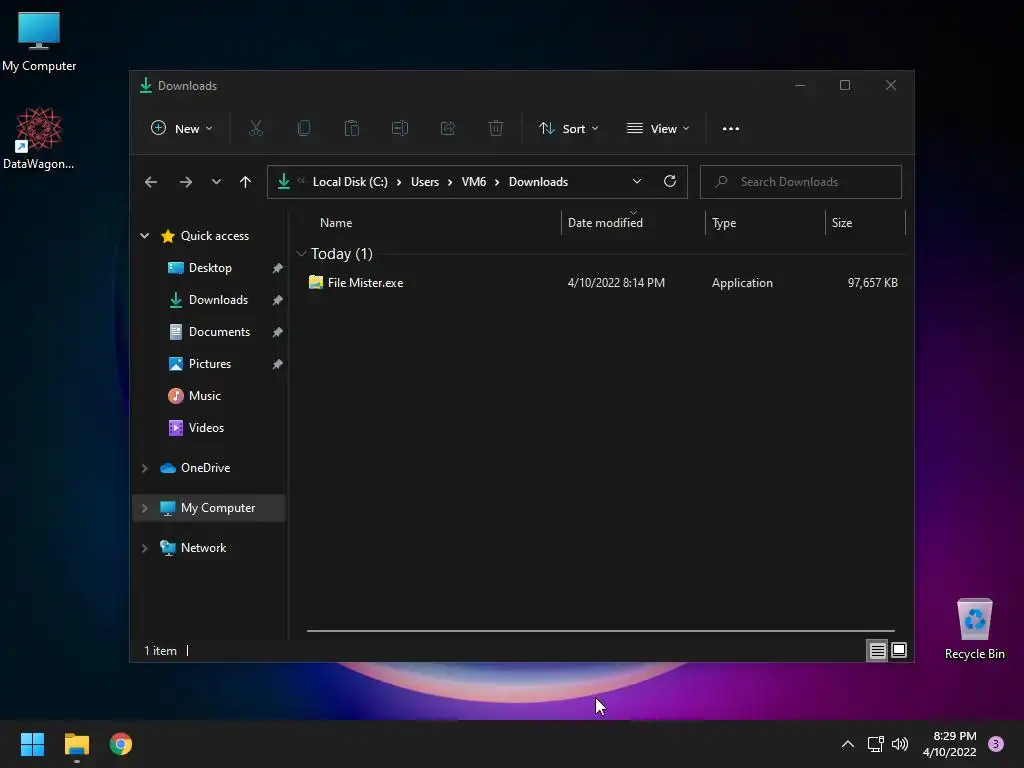The width and height of the screenshot is (1024, 768).
Task: Click the horizontal scrollbar in file list
Action: (600, 631)
